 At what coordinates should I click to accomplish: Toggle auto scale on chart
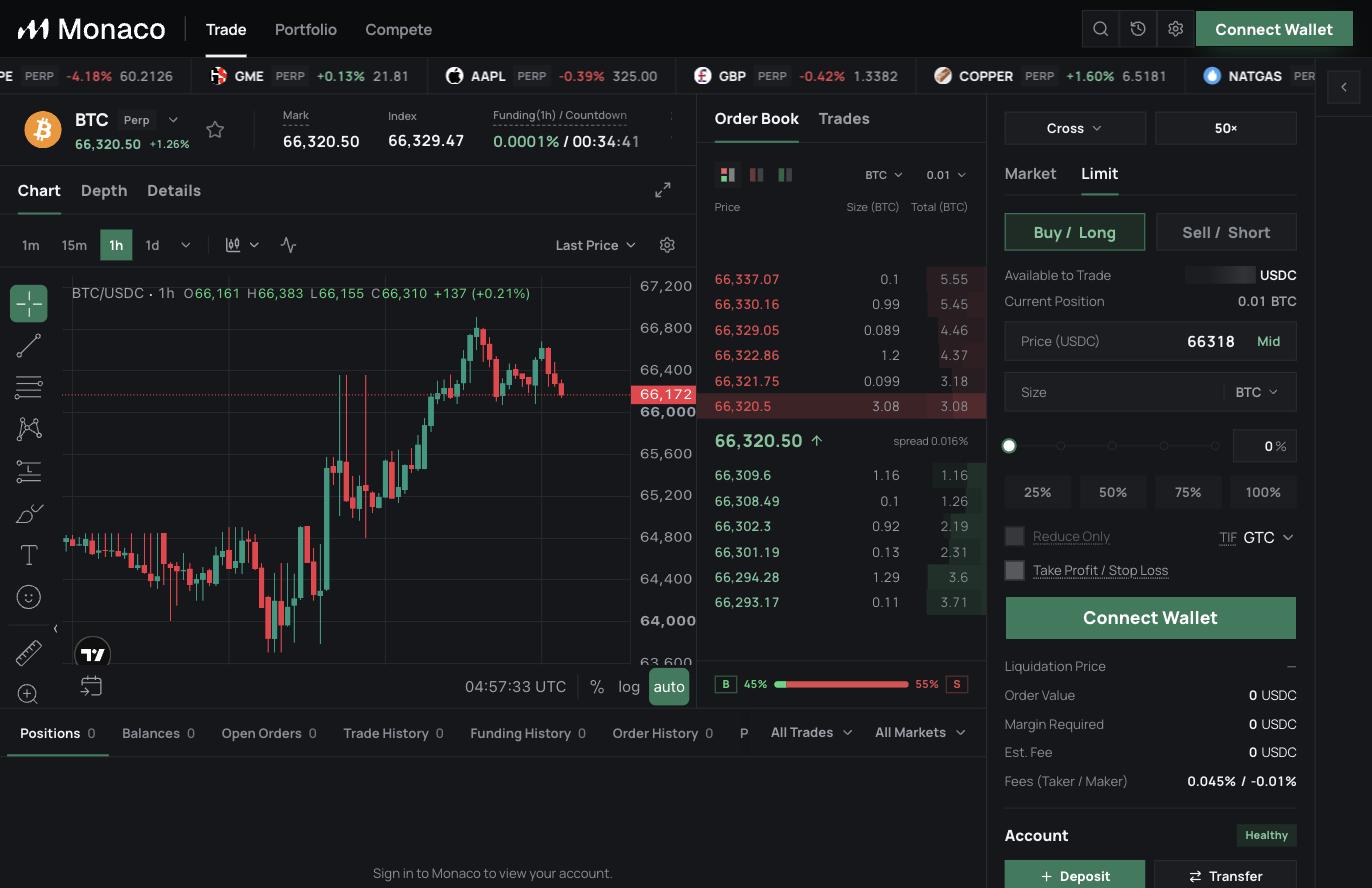tap(669, 686)
